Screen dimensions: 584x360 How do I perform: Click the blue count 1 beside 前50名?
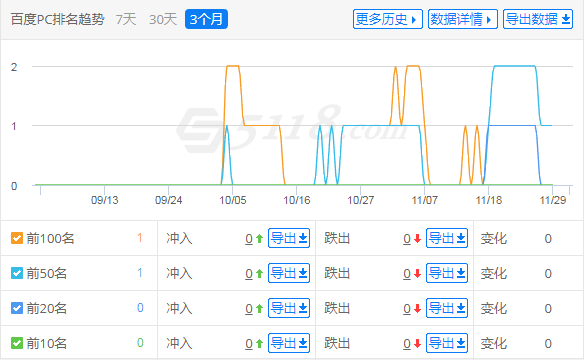pyautogui.click(x=140, y=273)
